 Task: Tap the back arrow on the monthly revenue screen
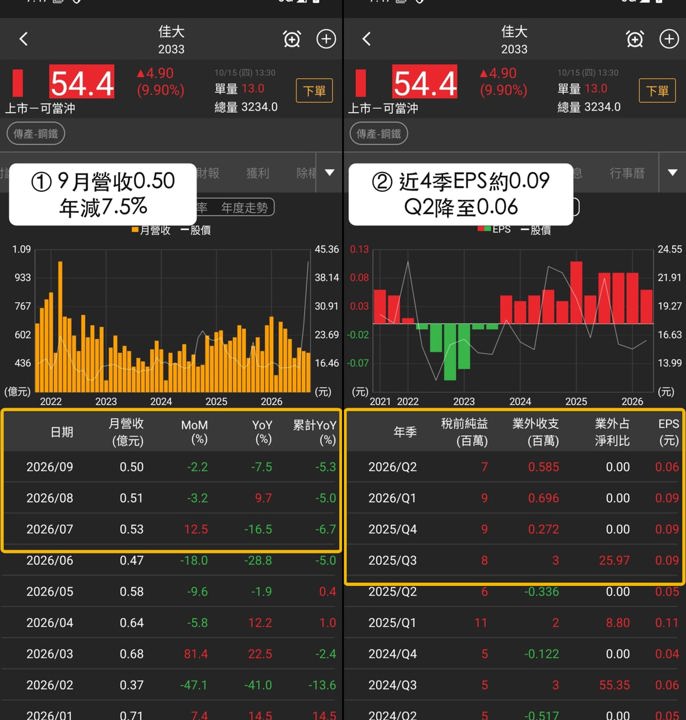(24, 39)
